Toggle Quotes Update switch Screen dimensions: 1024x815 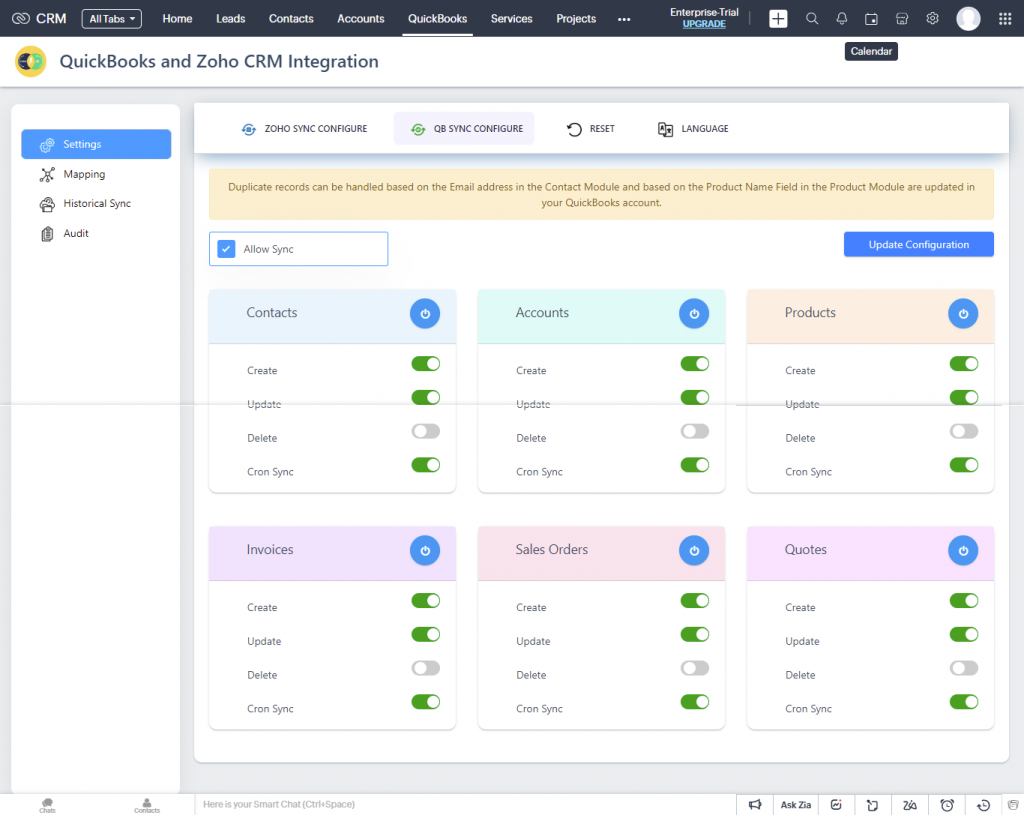pos(964,634)
